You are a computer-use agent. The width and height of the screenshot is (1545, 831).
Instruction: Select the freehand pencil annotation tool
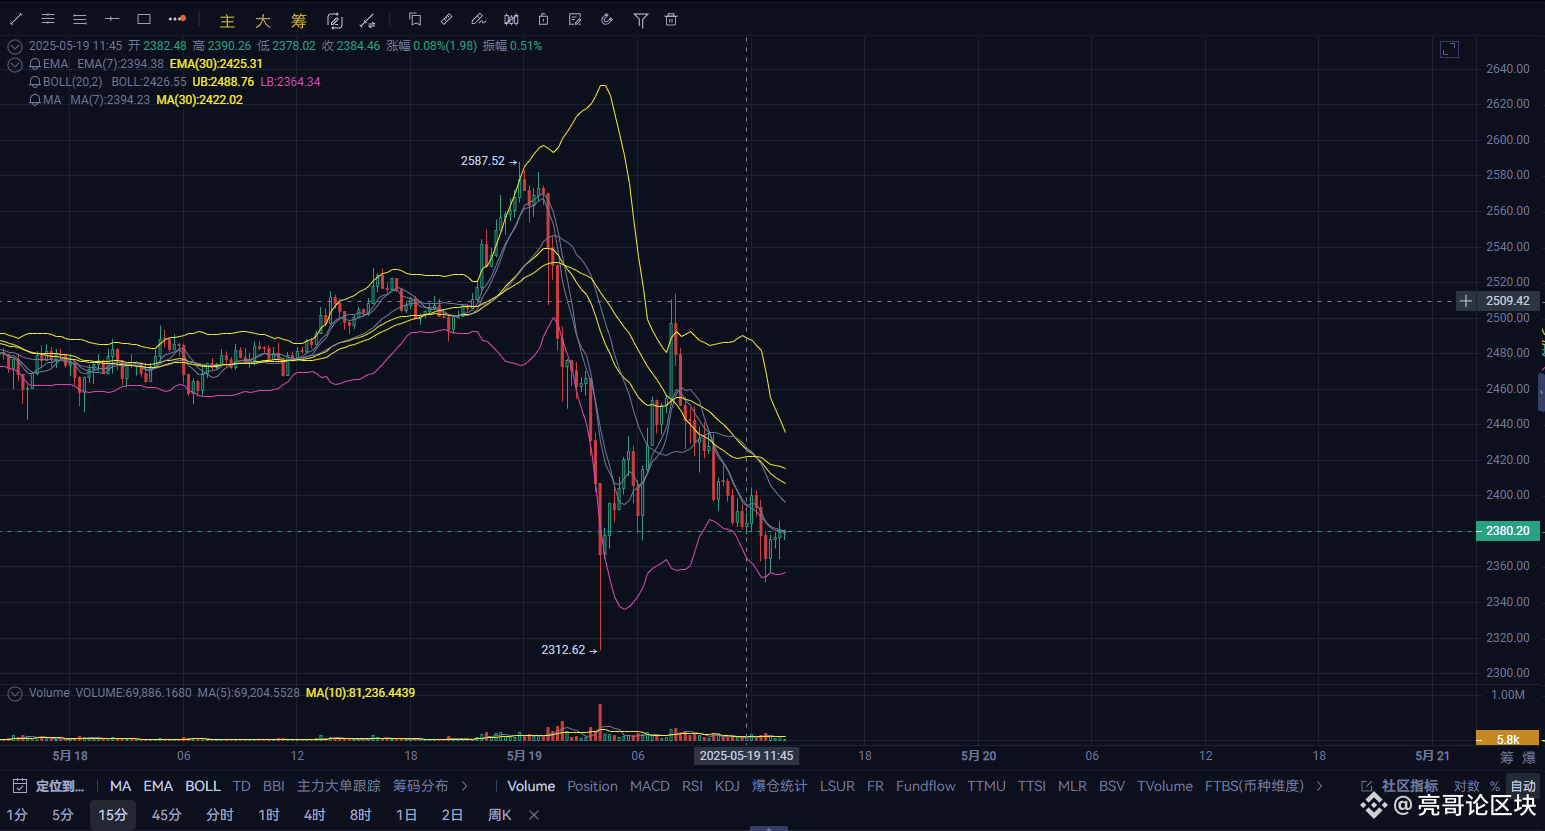tap(479, 19)
